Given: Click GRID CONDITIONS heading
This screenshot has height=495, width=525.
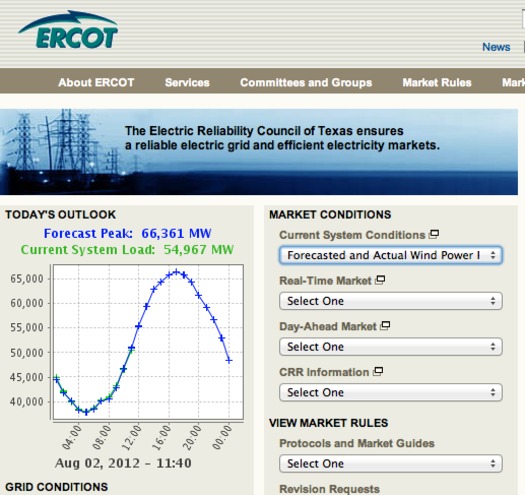Looking at the screenshot, I should (x=57, y=487).
